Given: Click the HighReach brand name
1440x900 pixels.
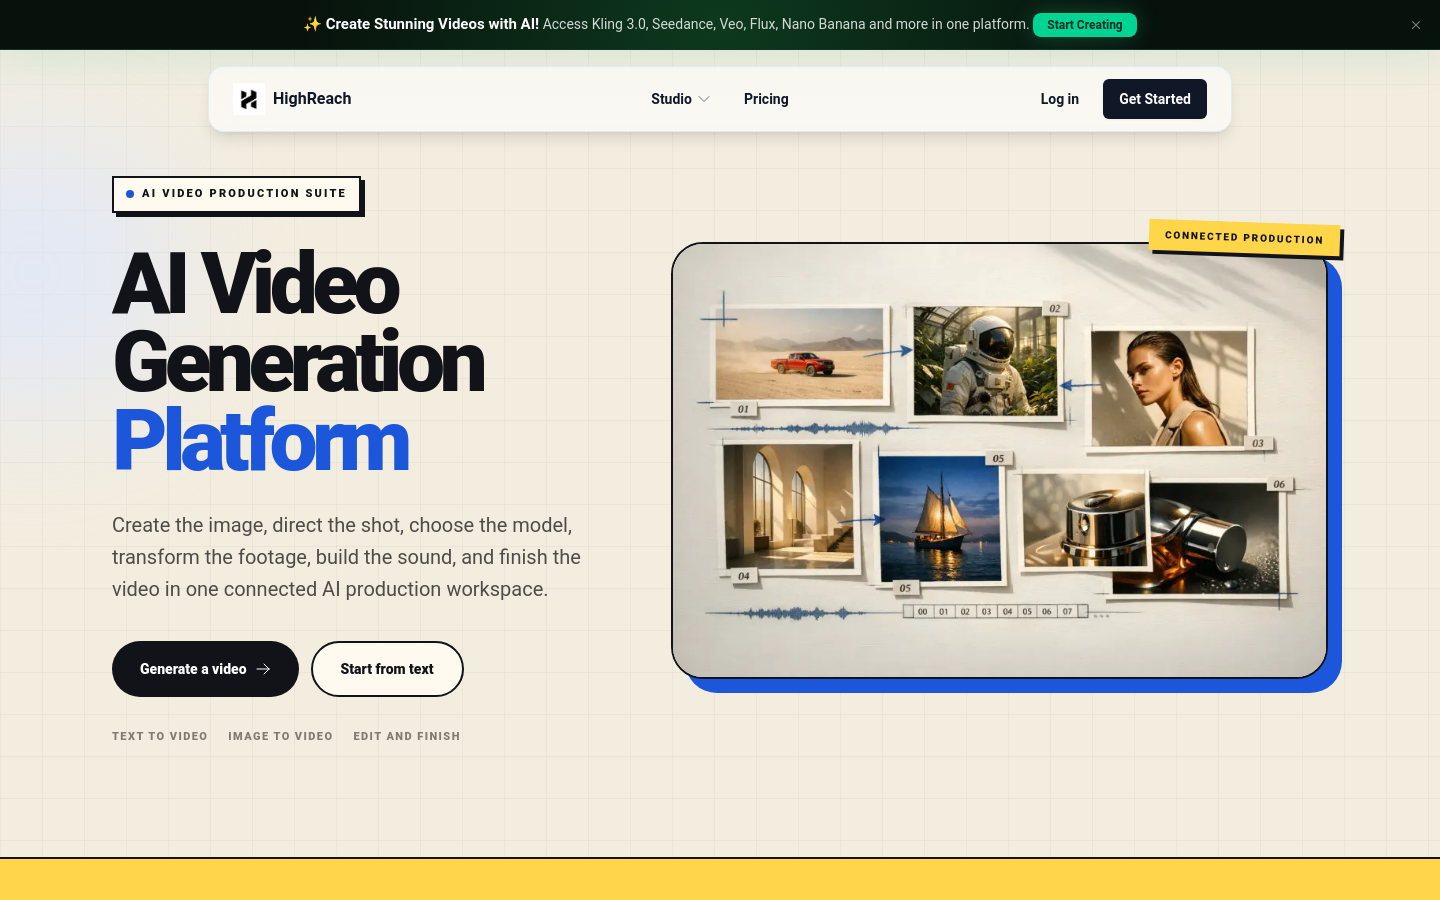Looking at the screenshot, I should click(x=312, y=99).
